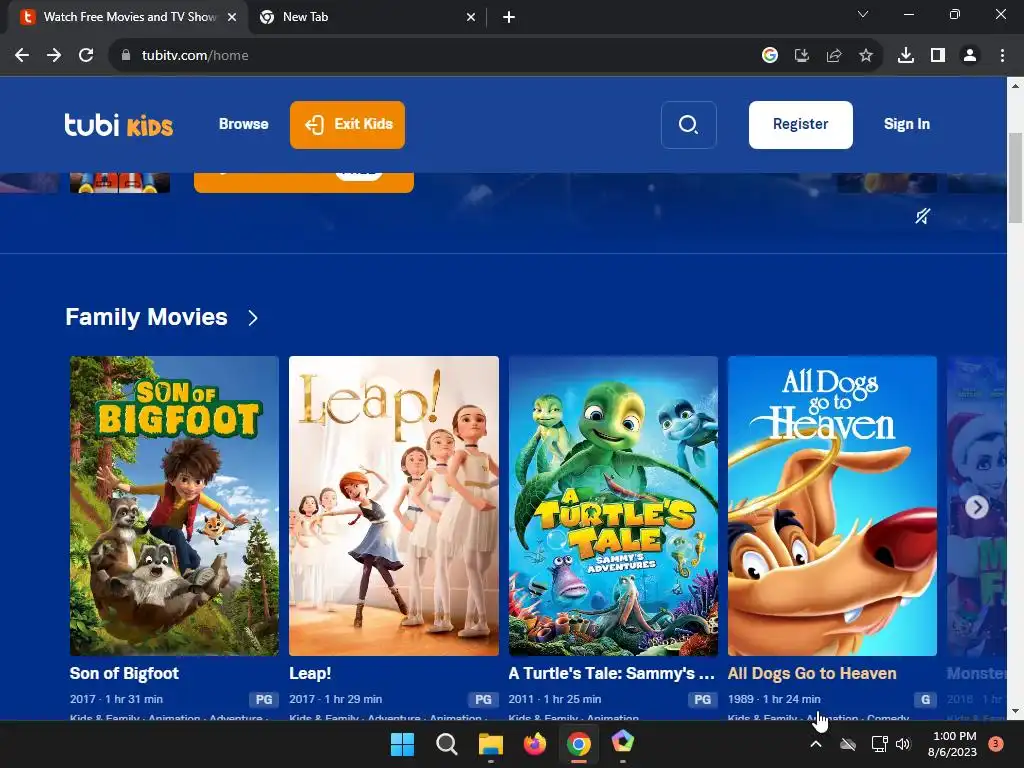Open A Turtle's Tale poster
The width and height of the screenshot is (1024, 768).
point(613,505)
